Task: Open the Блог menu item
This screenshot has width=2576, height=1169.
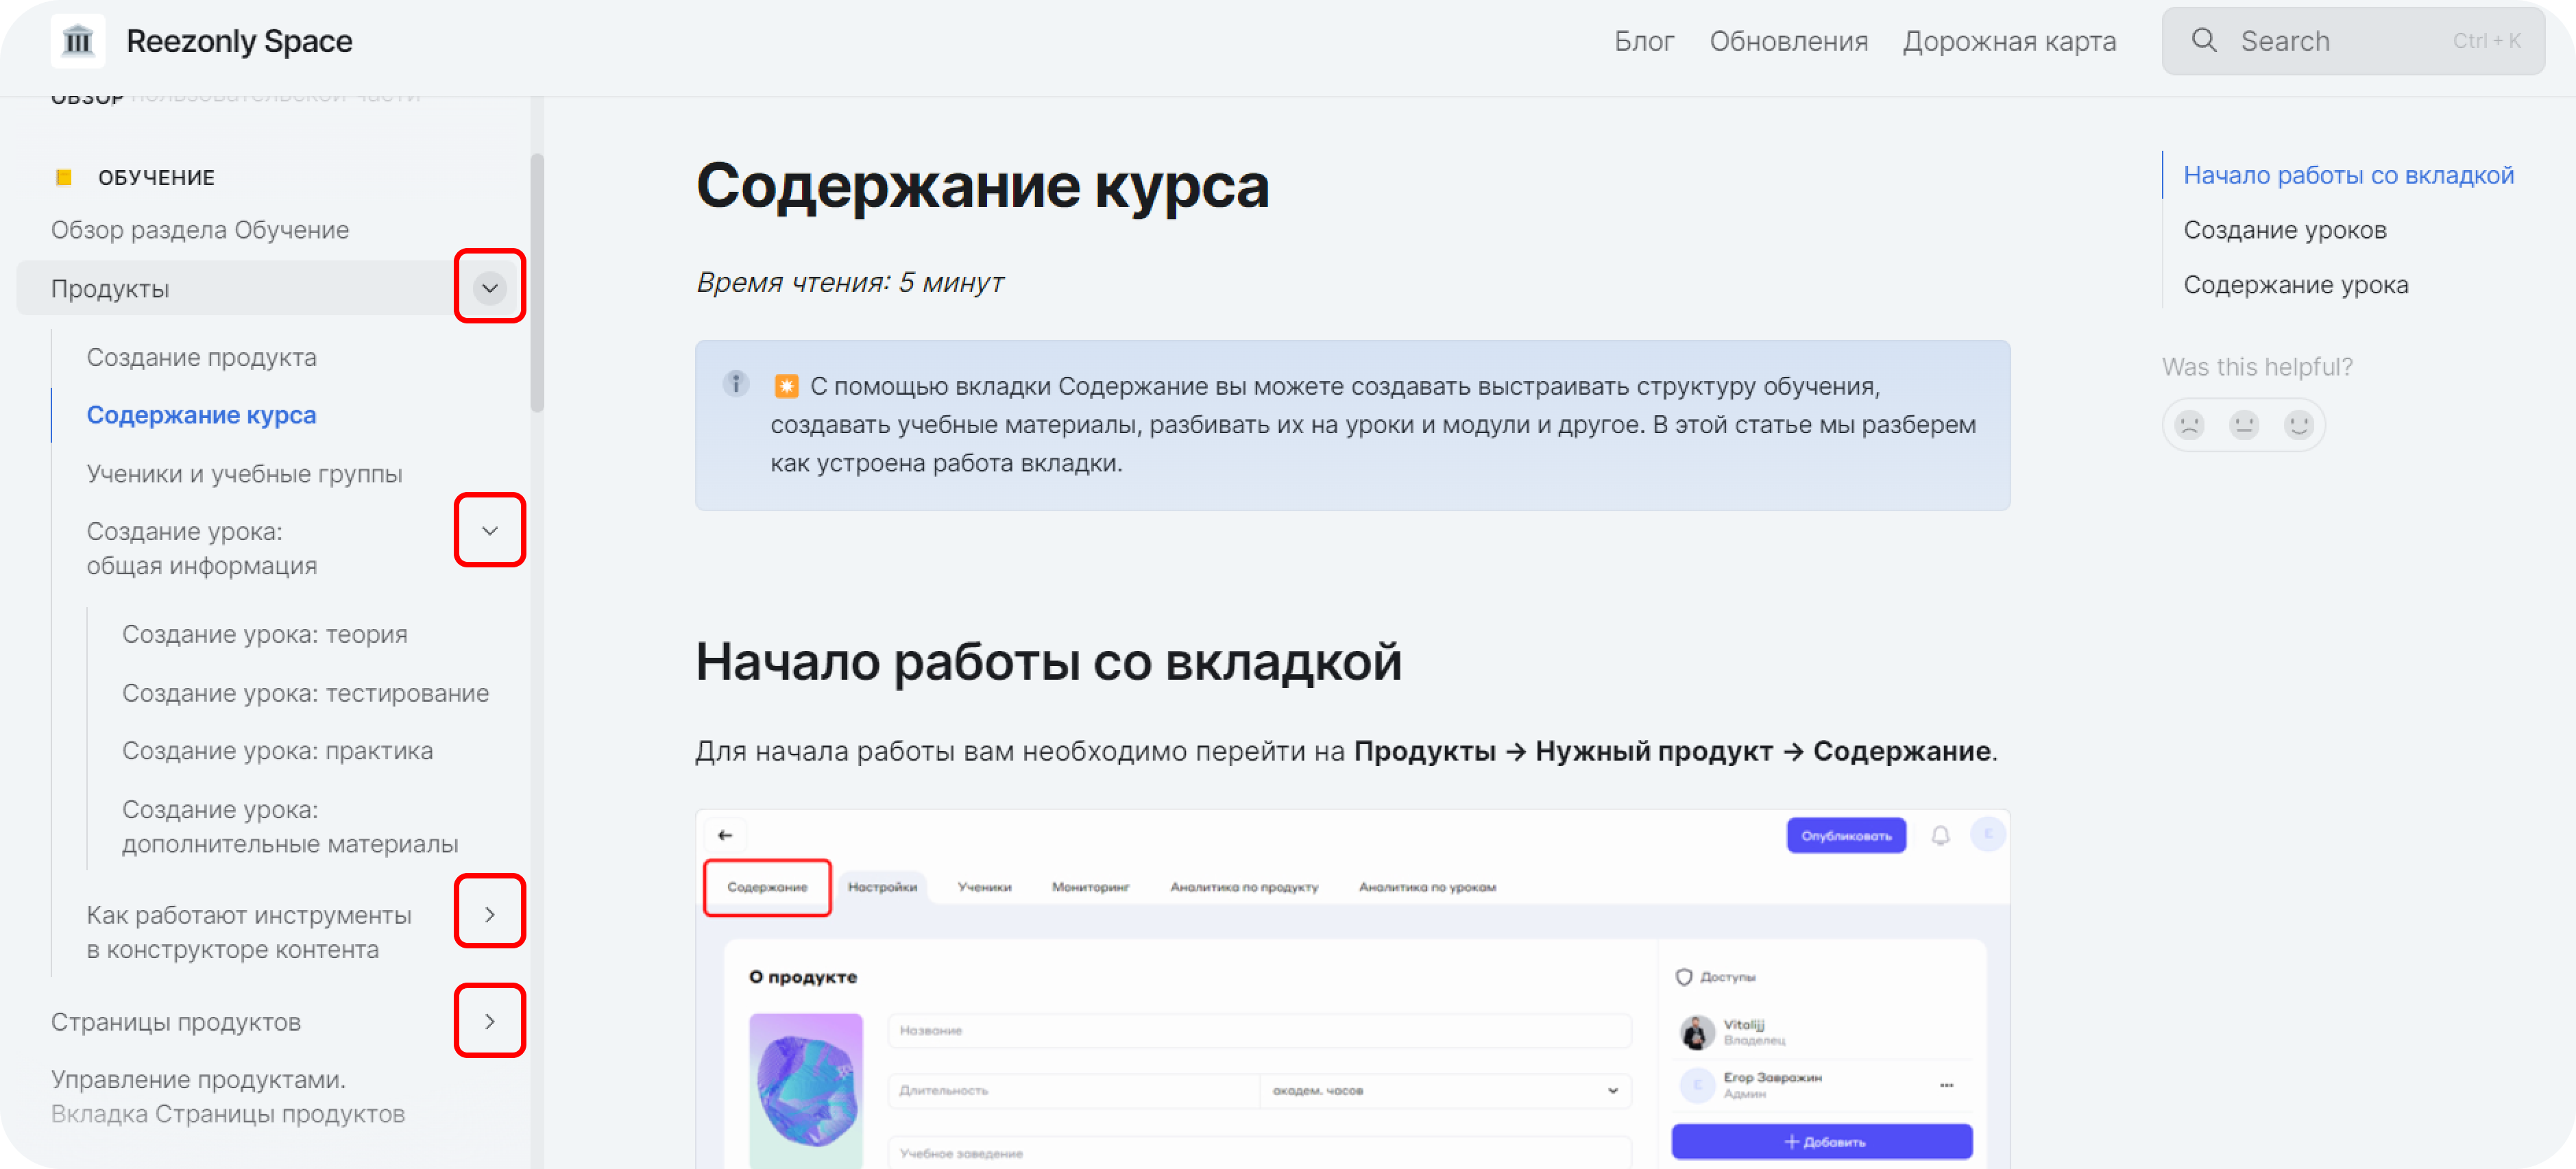Action: (1643, 41)
